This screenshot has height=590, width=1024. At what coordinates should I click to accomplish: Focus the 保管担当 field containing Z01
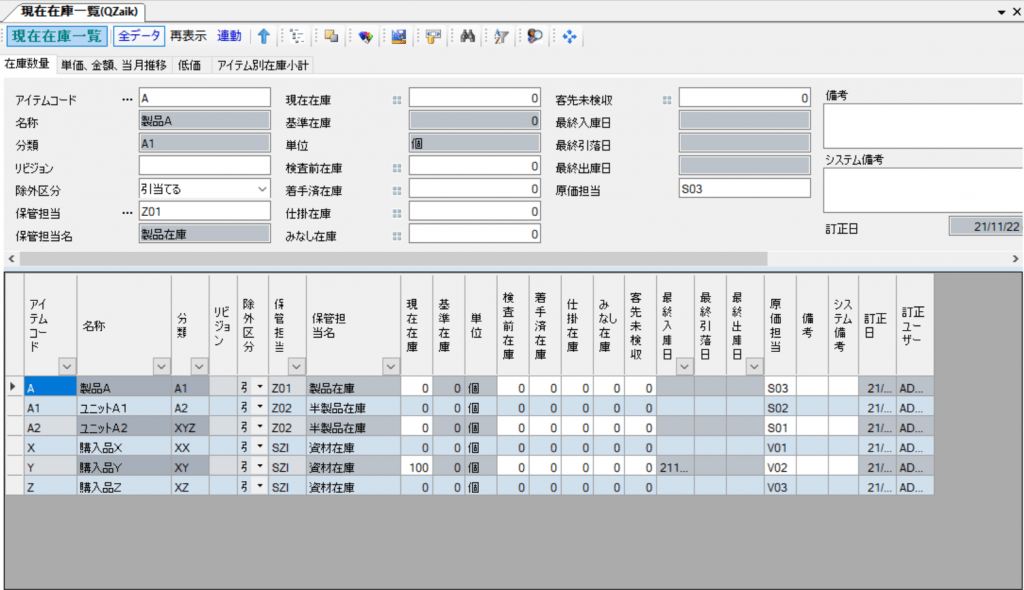click(x=204, y=211)
